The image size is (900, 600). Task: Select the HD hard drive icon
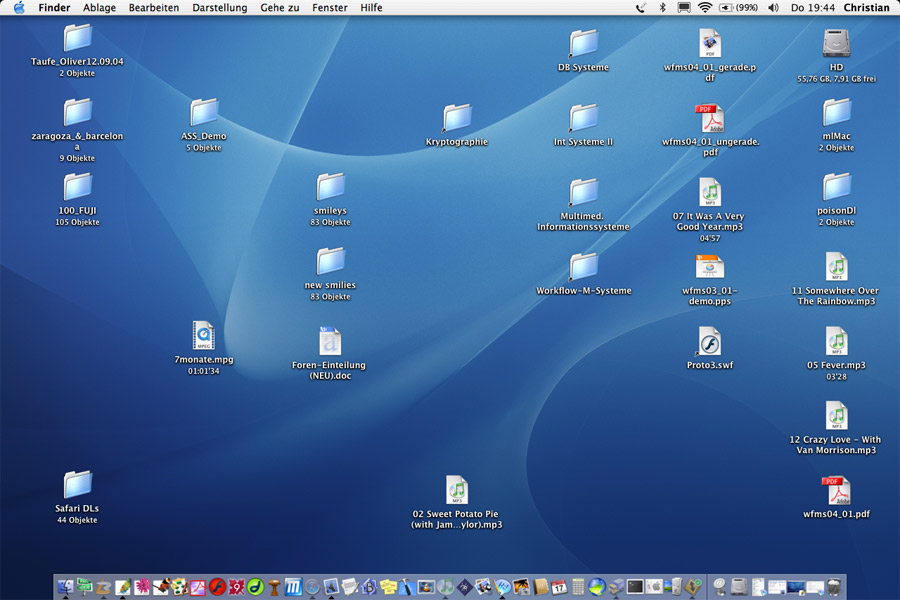click(836, 43)
